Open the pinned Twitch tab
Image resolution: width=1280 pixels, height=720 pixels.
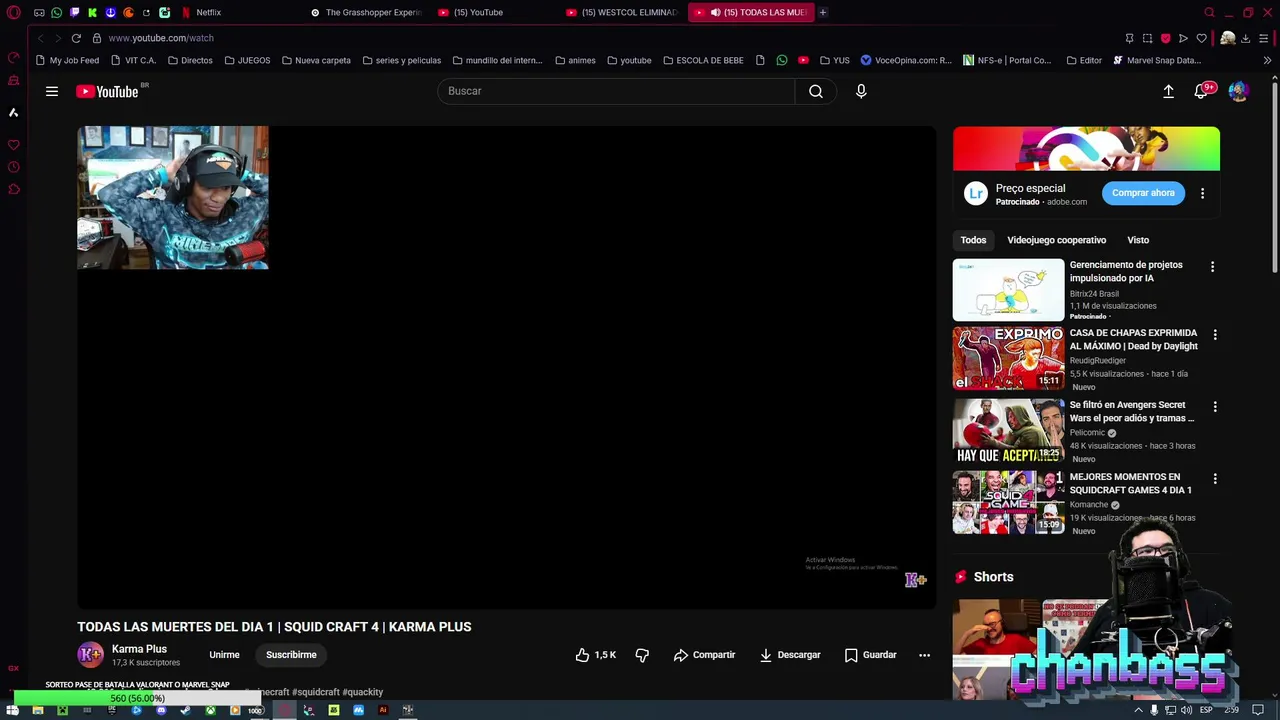[x=74, y=12]
